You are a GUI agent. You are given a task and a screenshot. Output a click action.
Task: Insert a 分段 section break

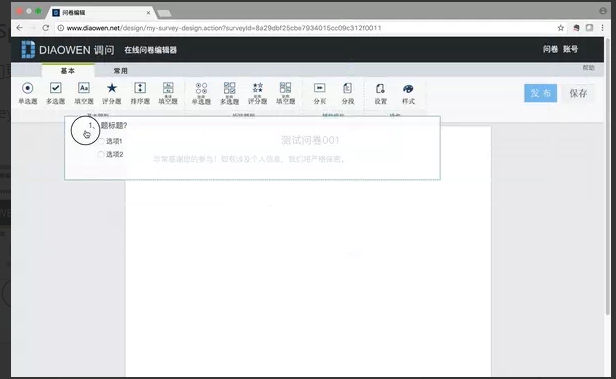click(348, 93)
